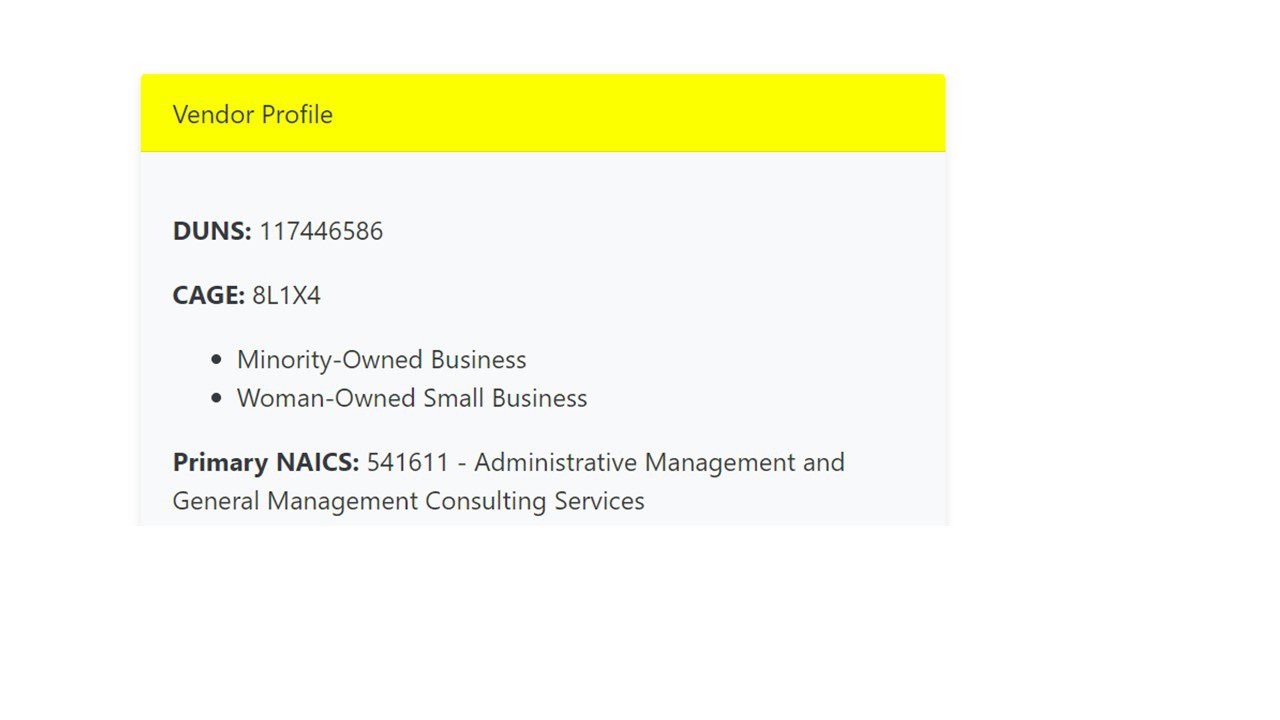
Task: Click the bullet before Woman-Owned Small Business
Action: click(217, 398)
